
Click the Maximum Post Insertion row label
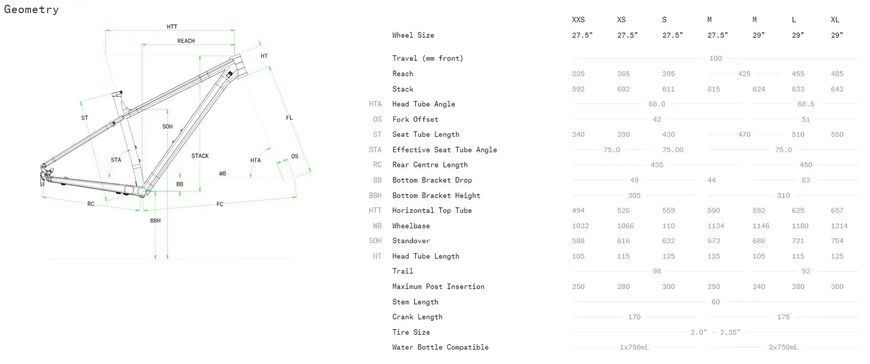[438, 286]
